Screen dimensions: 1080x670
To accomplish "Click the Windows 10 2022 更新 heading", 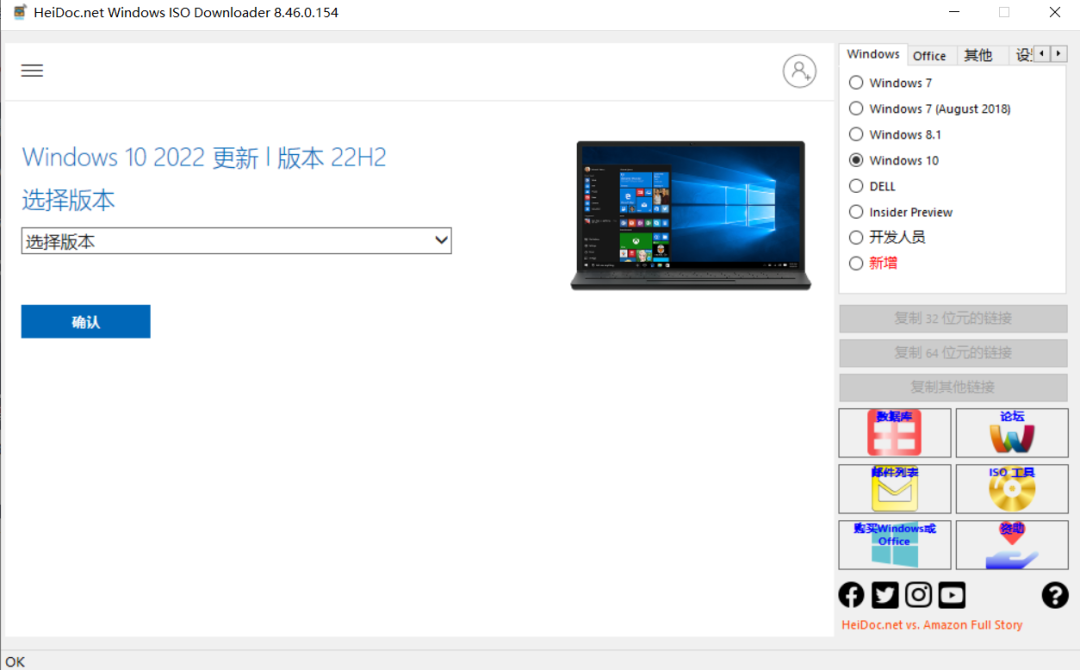I will pyautogui.click(x=204, y=158).
